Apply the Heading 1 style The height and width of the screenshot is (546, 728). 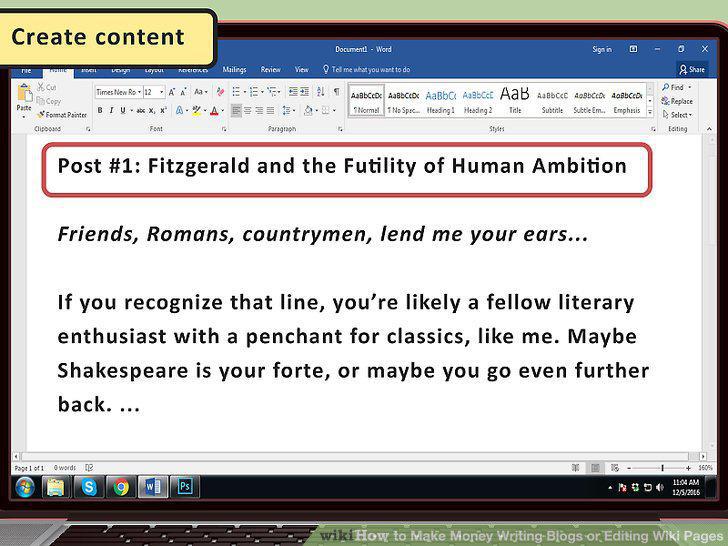[x=441, y=101]
